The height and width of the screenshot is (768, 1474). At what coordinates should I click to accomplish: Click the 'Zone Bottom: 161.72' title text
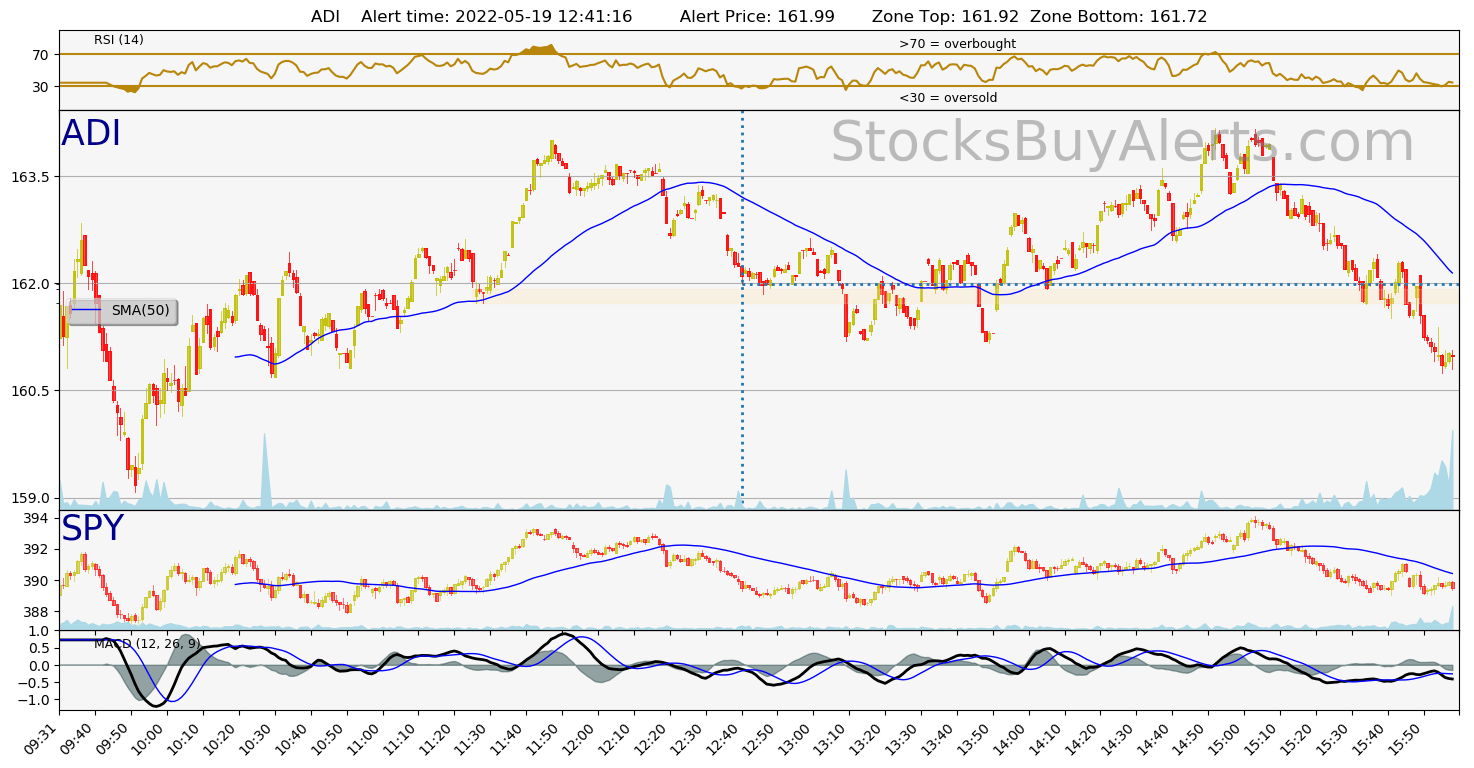pyautogui.click(x=1118, y=17)
